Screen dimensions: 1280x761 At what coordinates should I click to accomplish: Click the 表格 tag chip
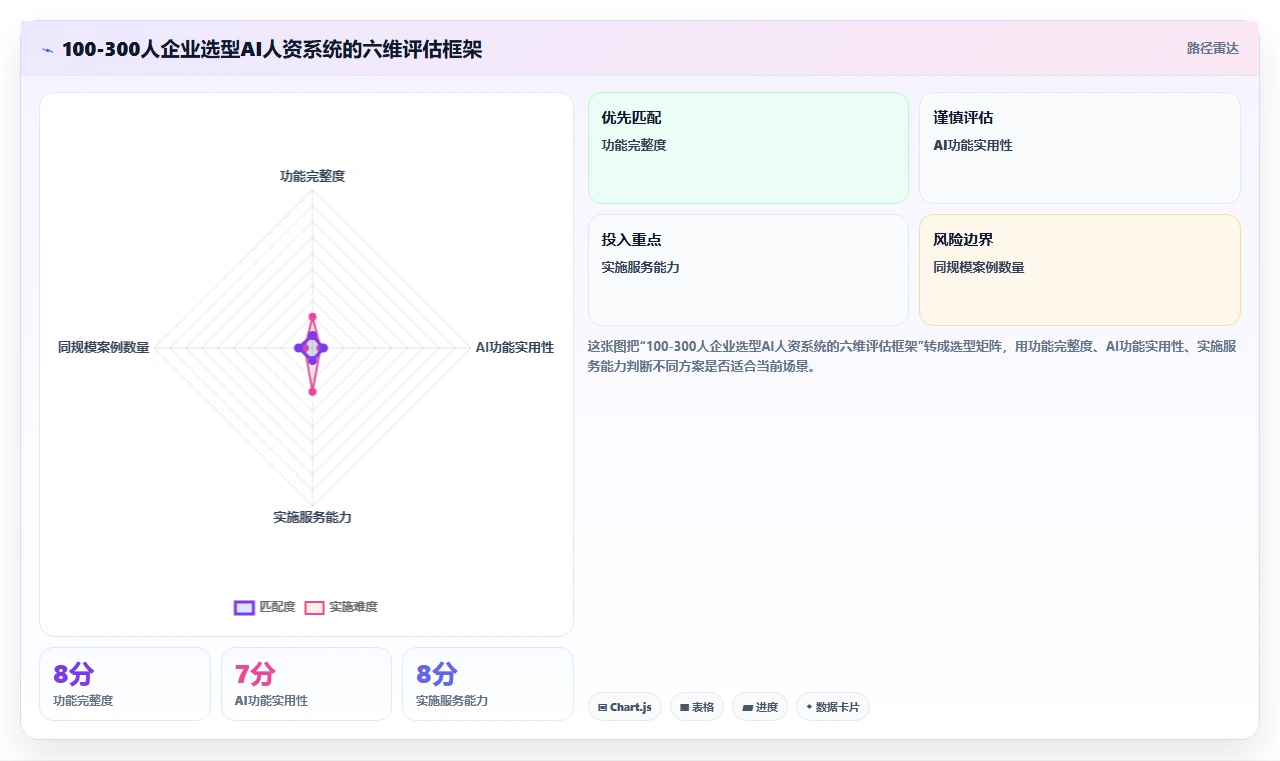tap(697, 707)
